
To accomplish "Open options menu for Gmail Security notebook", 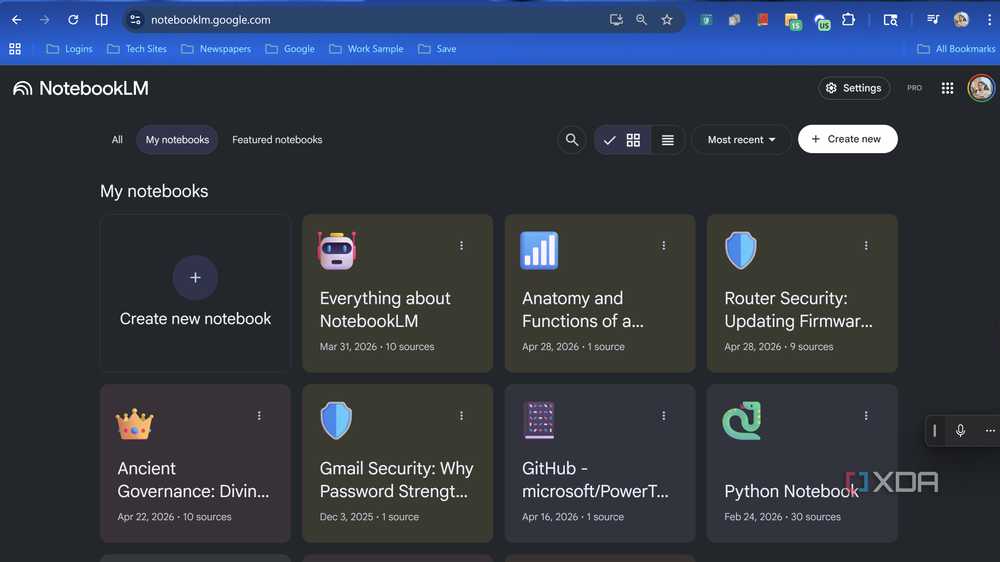I will pos(461,416).
